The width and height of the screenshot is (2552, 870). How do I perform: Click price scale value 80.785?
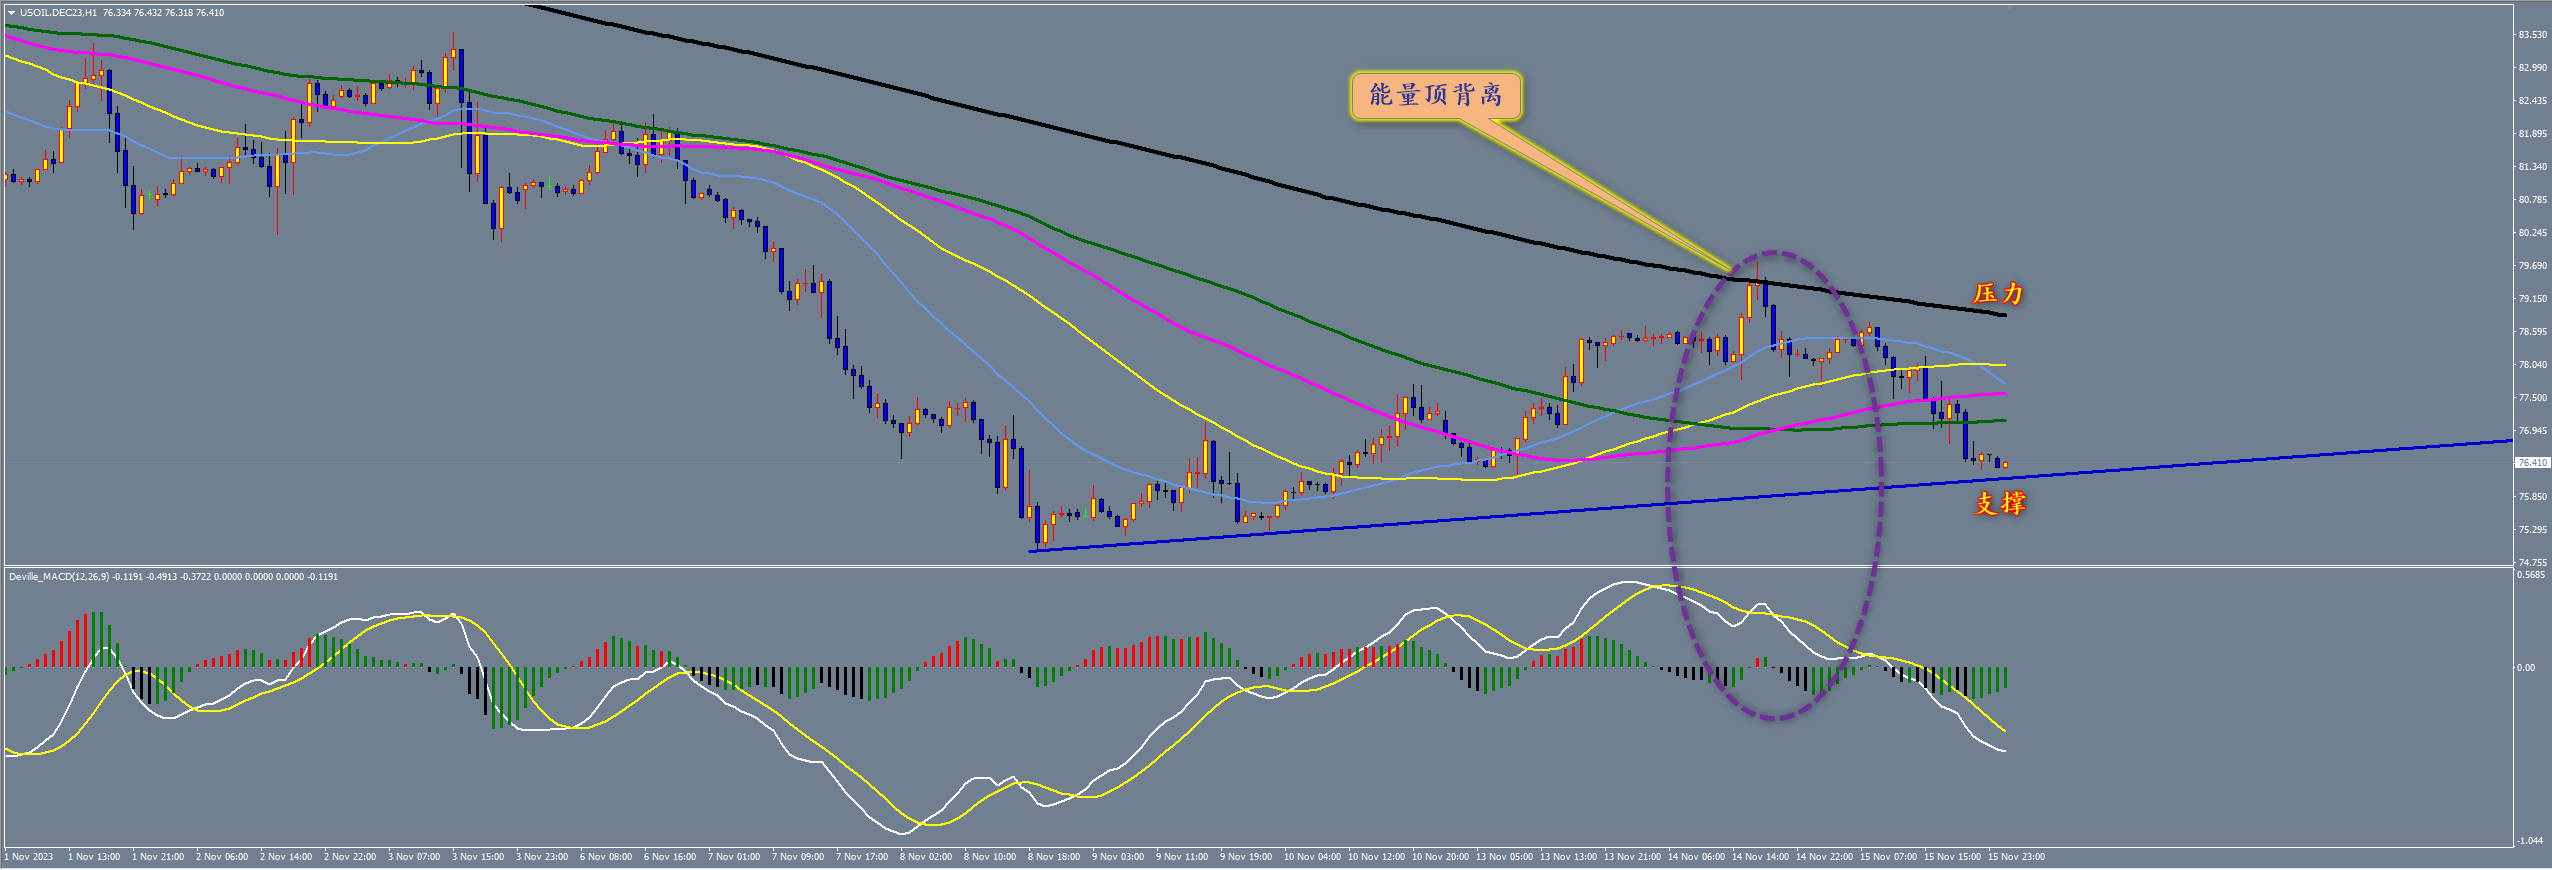[x=2532, y=200]
